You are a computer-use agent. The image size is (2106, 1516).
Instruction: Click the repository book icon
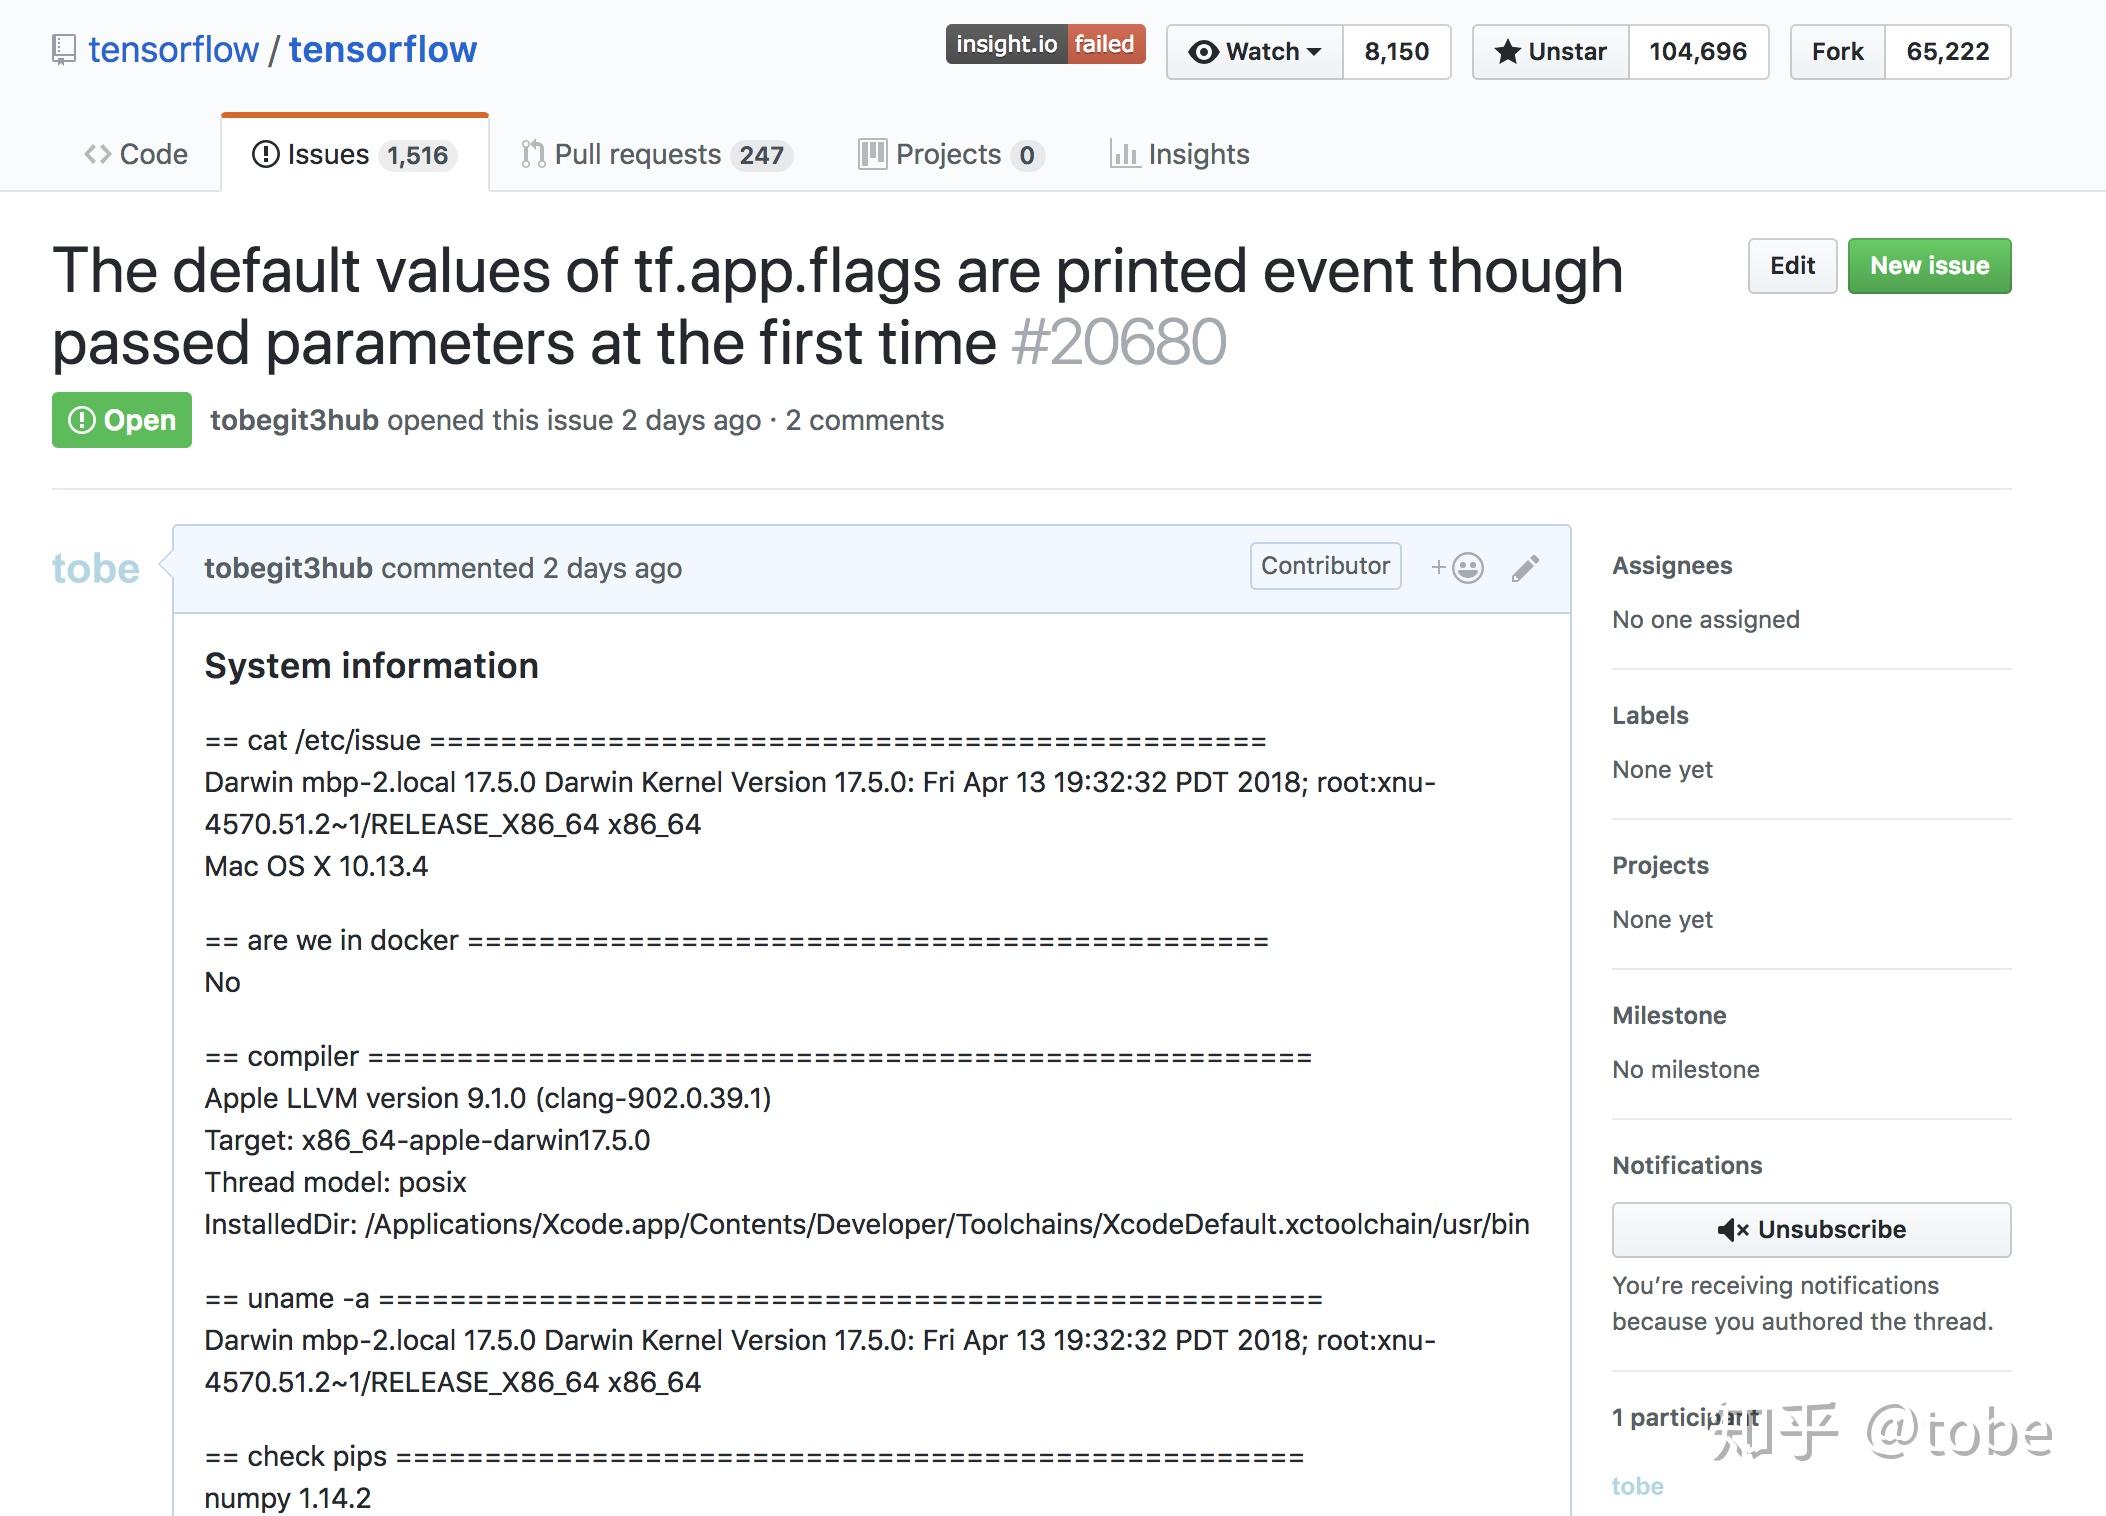(64, 50)
